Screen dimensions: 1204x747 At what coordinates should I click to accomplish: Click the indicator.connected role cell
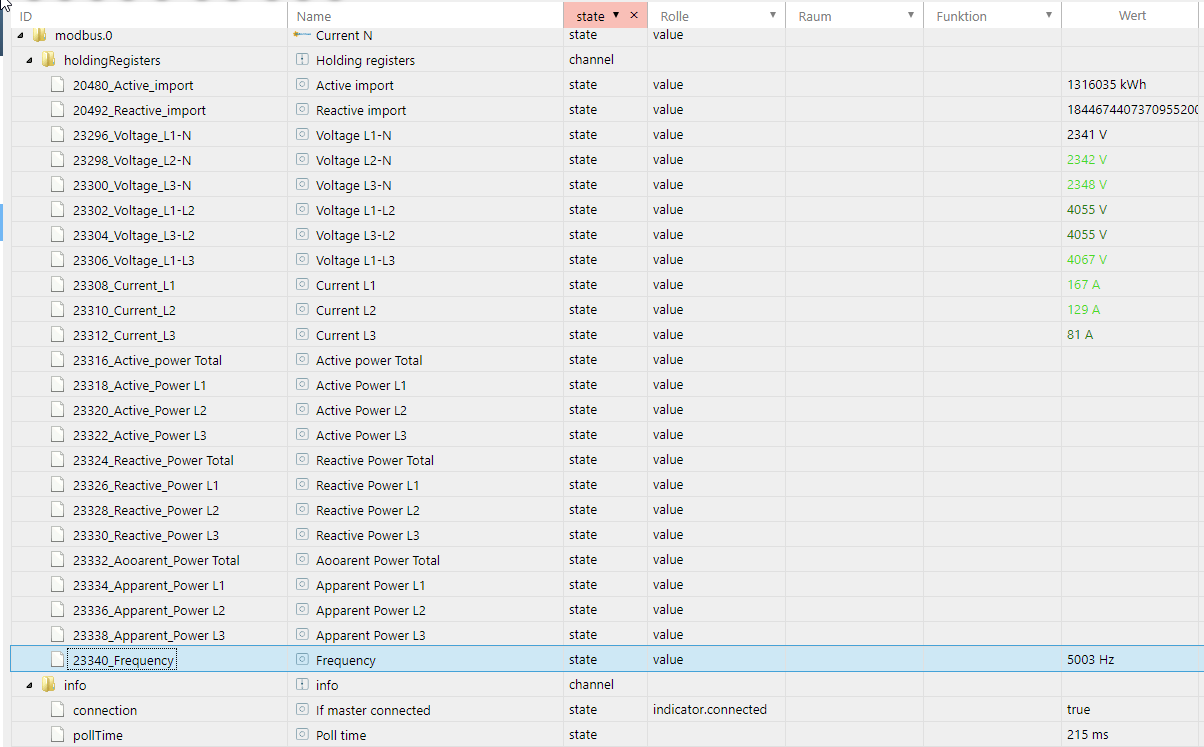coord(716,710)
